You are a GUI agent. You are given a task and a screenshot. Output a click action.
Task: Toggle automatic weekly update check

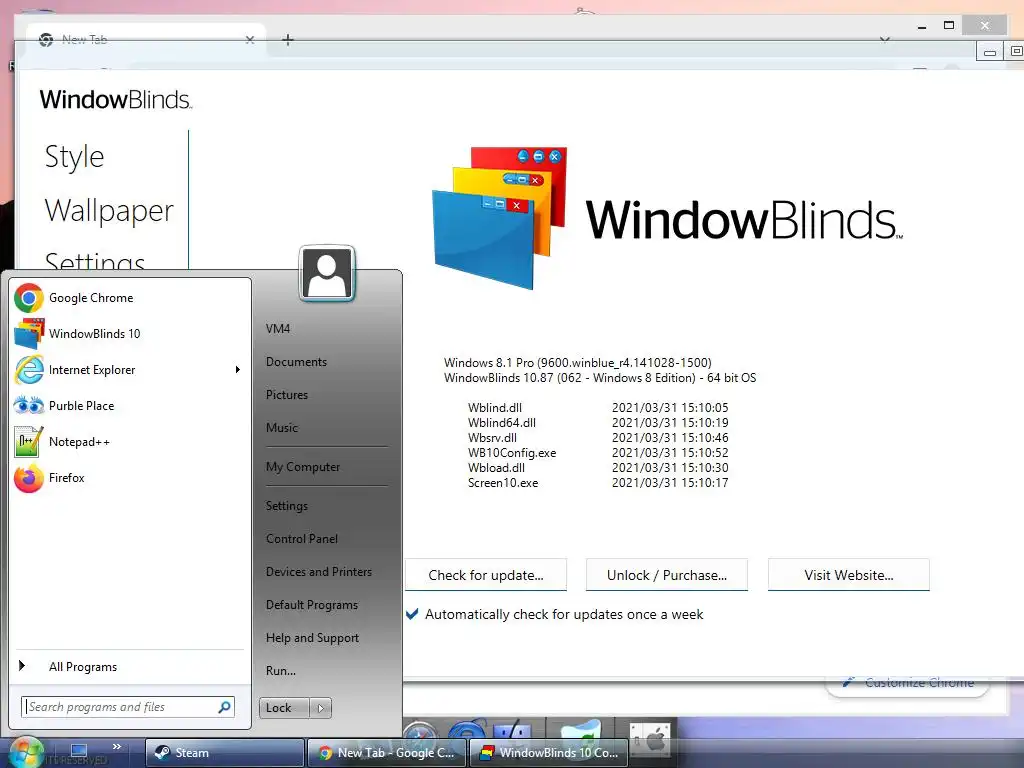click(412, 615)
